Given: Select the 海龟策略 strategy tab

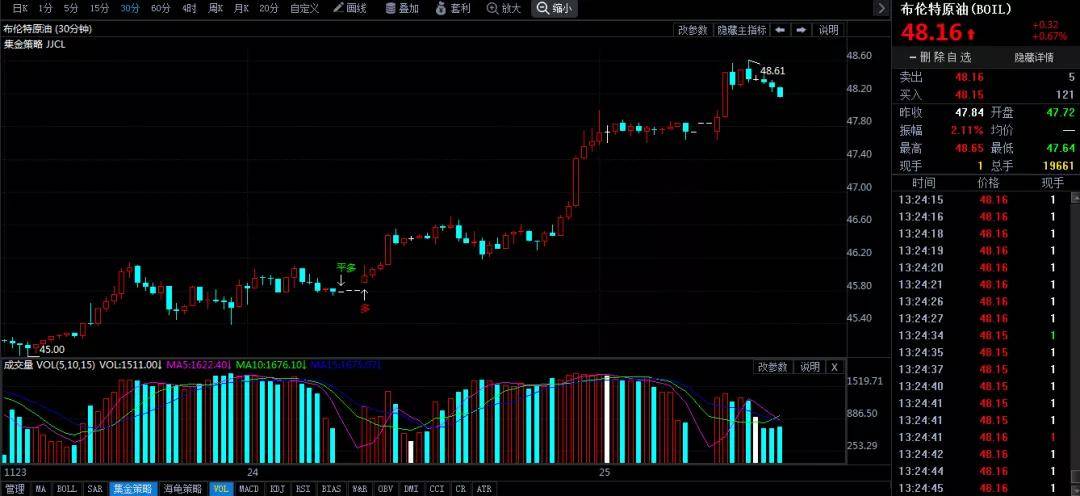Looking at the screenshot, I should [x=183, y=488].
